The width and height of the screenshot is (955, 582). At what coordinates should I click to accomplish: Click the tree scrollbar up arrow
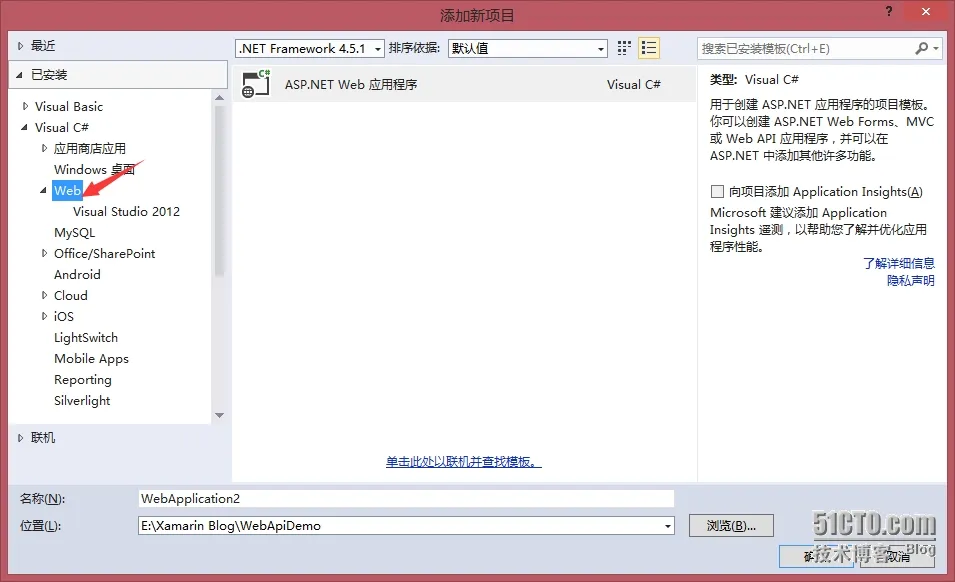[219, 98]
